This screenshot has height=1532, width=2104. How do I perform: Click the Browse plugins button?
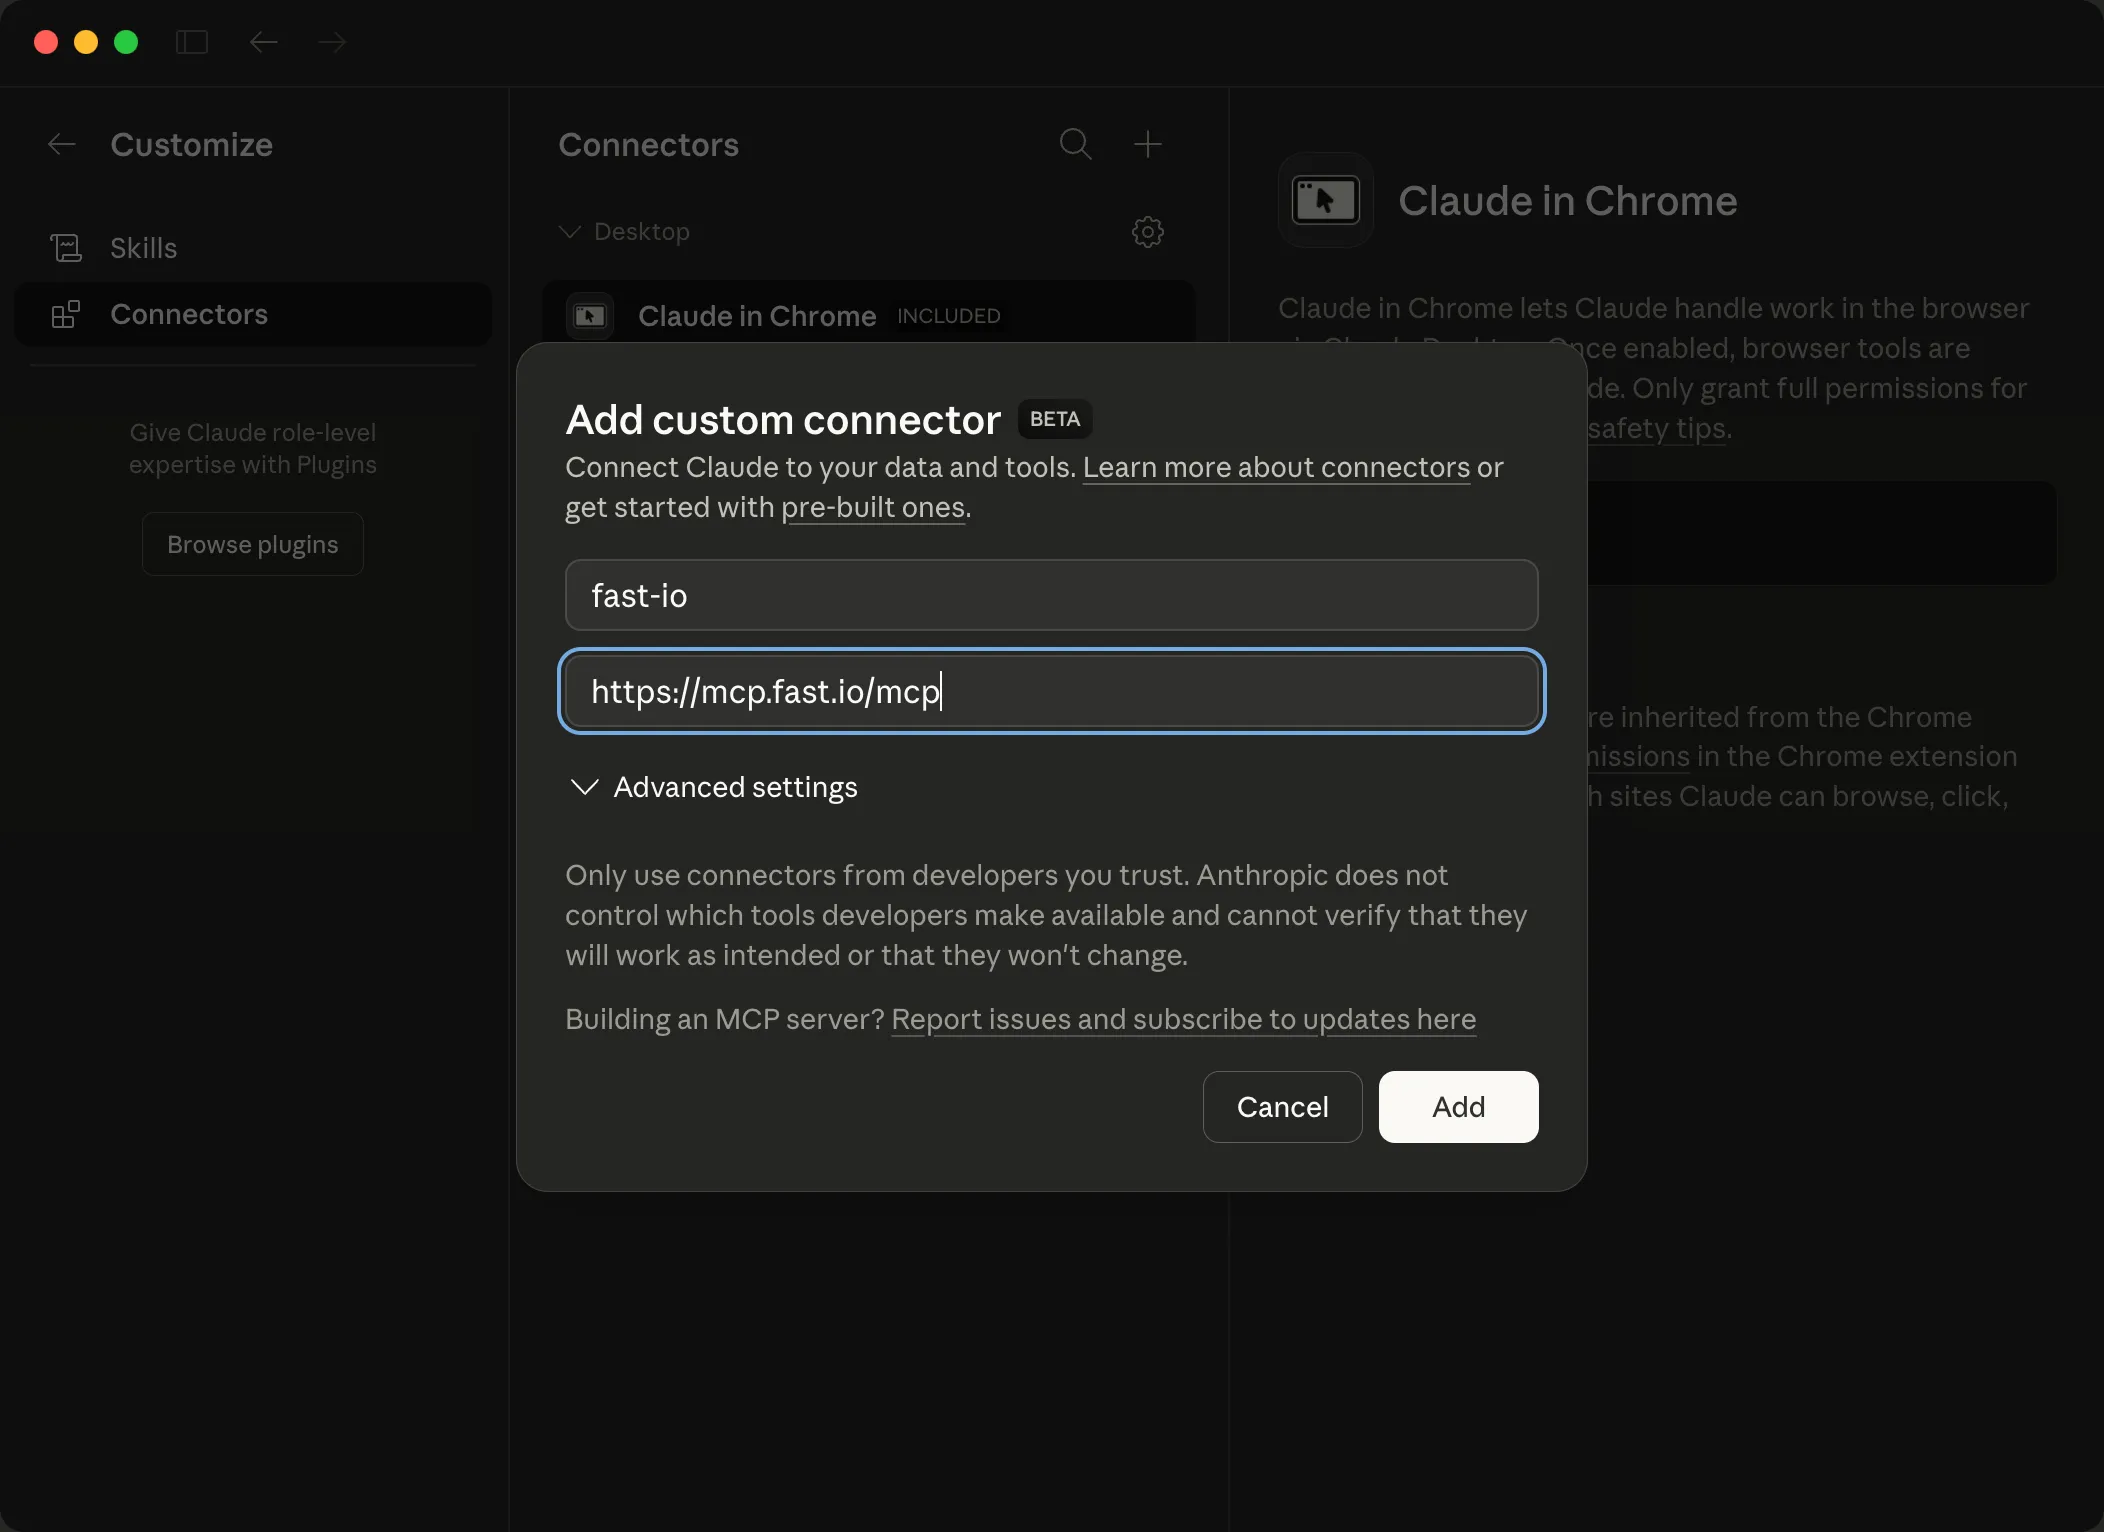click(x=253, y=543)
